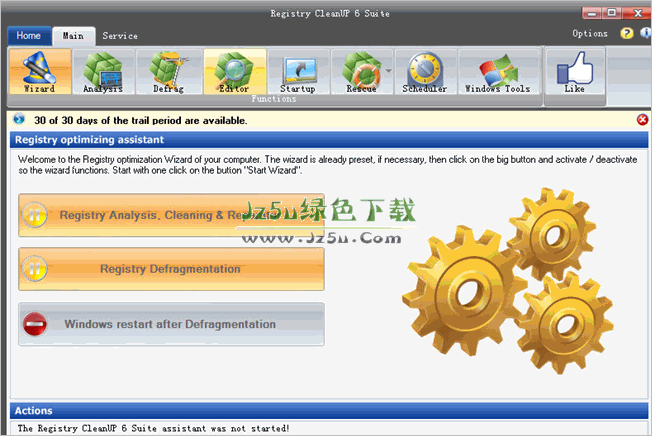This screenshot has width=652, height=436.
Task: Click the blue info icon
Action: pos(646,33)
